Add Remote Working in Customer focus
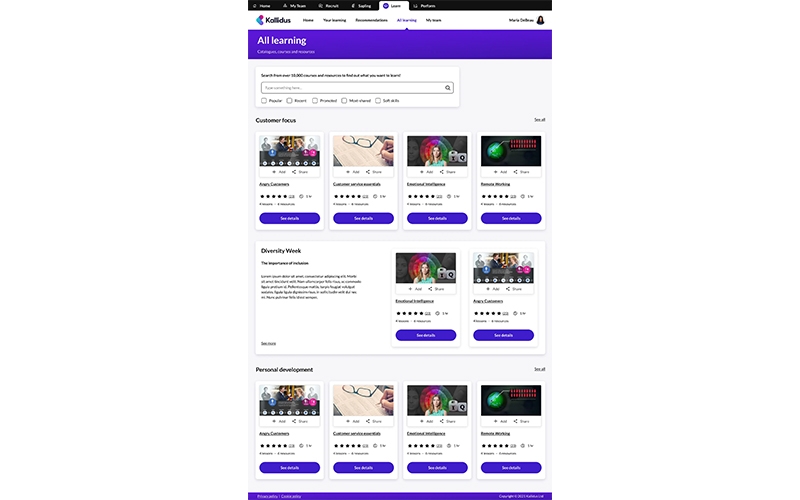 [501, 172]
